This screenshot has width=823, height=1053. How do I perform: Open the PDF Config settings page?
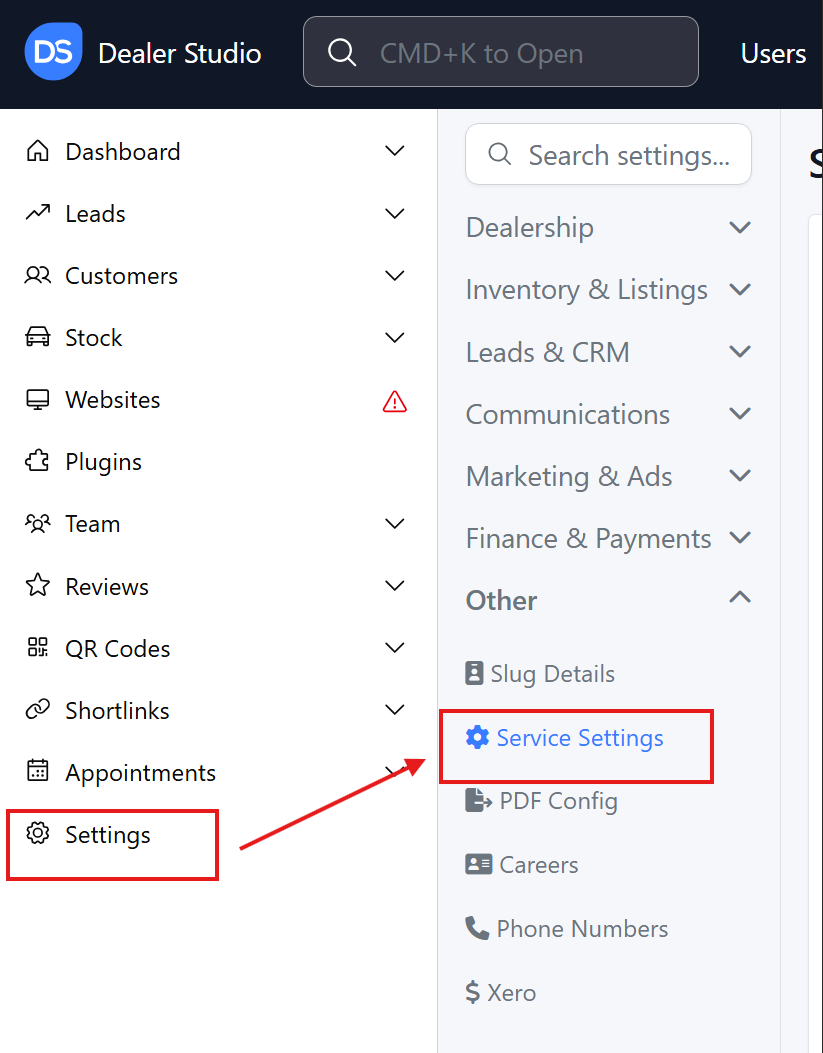(558, 801)
